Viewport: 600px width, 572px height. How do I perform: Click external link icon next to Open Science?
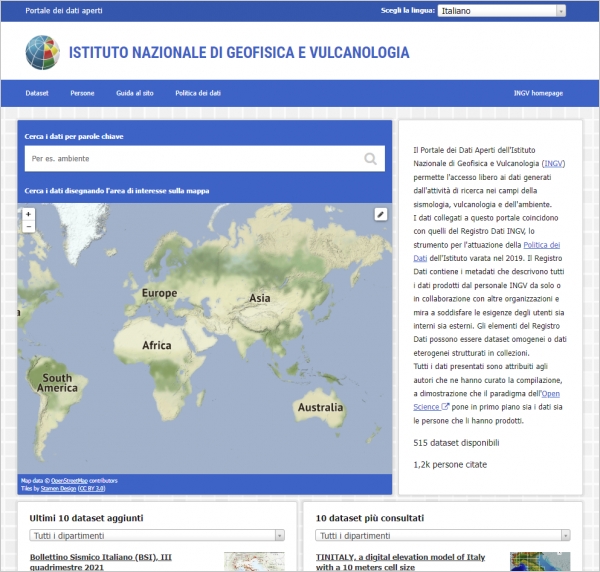coord(445,407)
